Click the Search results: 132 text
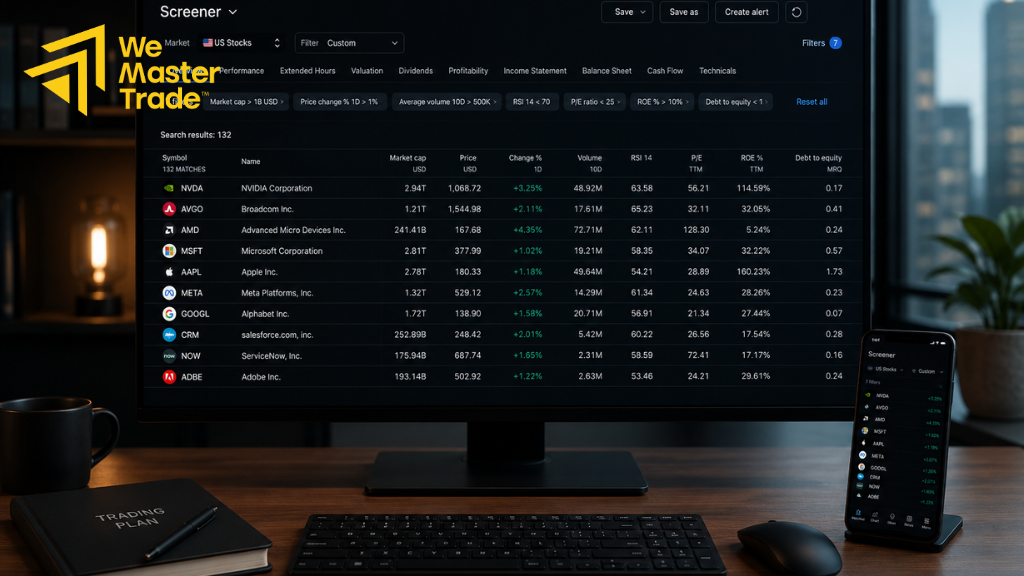 (196, 135)
